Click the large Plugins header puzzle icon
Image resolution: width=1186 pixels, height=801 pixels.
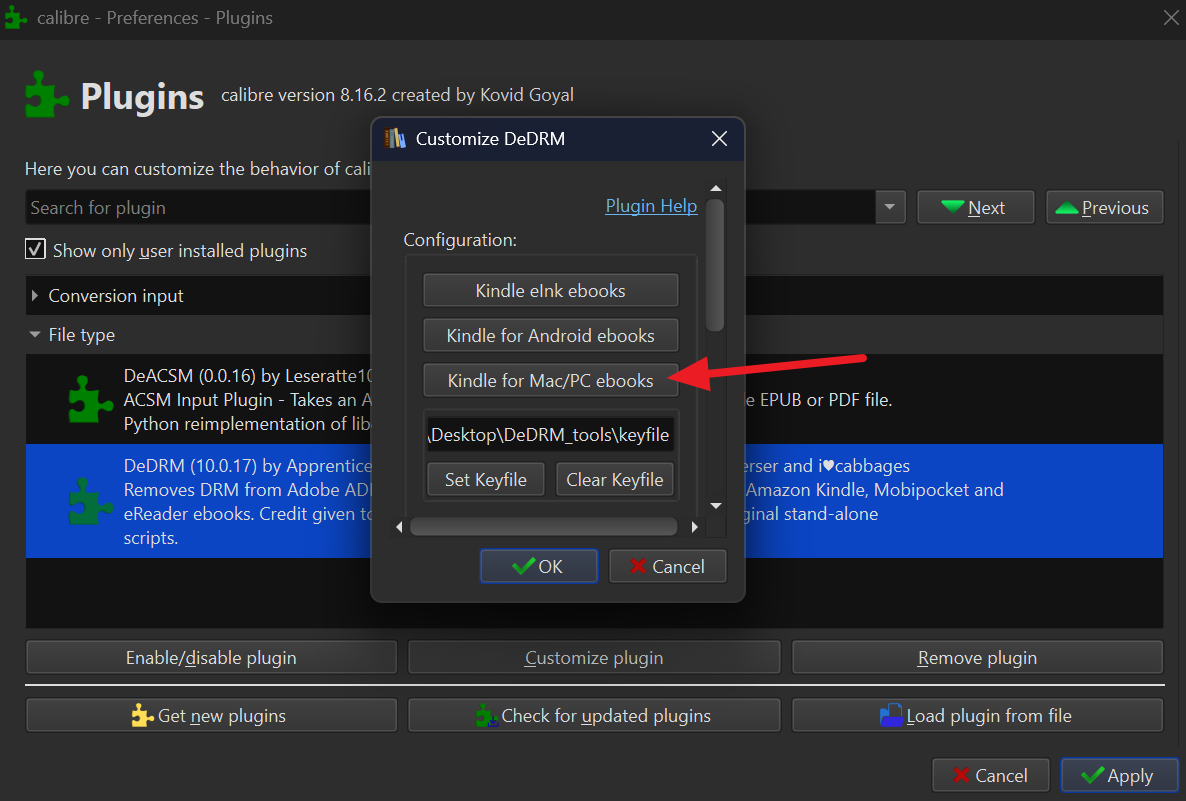[47, 97]
